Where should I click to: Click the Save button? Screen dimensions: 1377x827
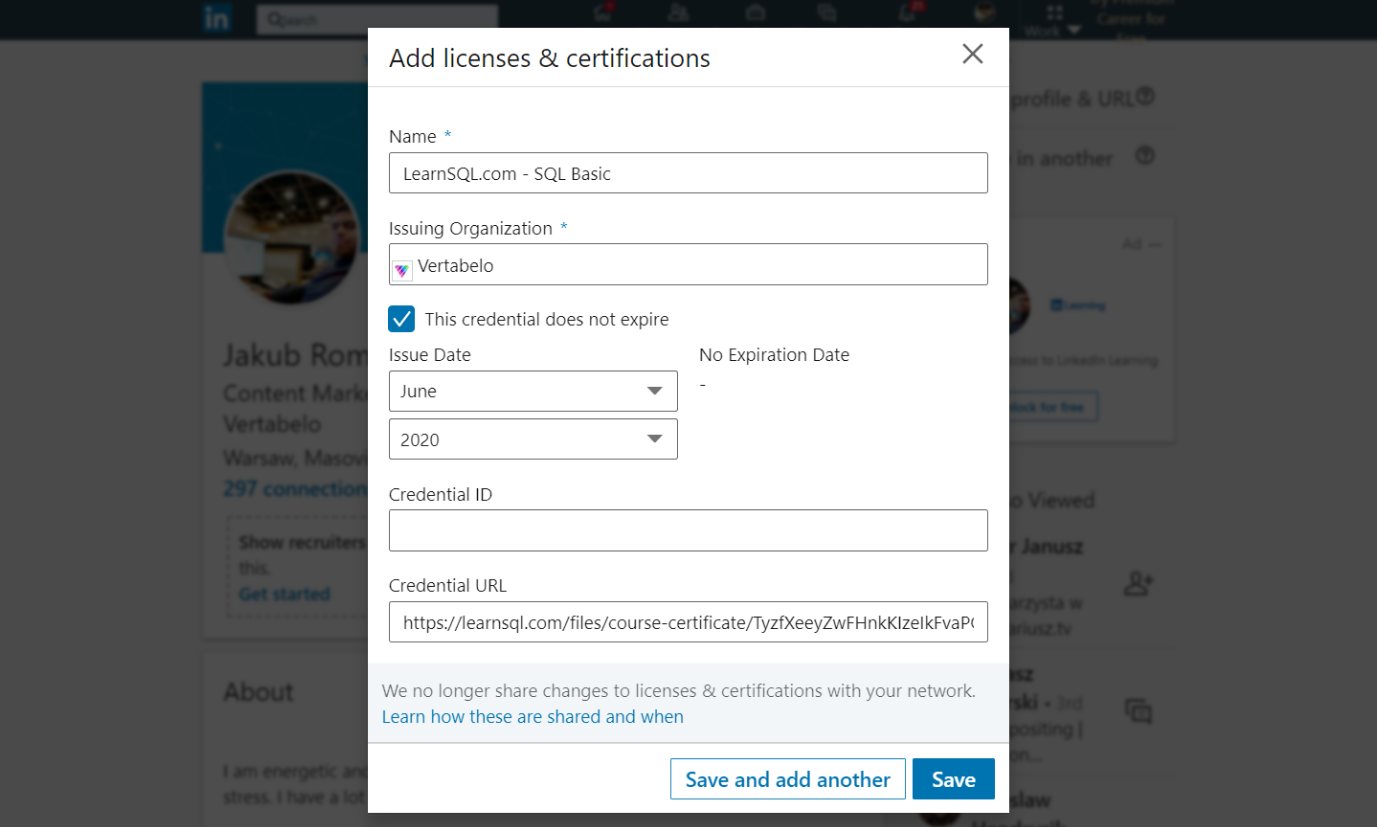(x=953, y=779)
